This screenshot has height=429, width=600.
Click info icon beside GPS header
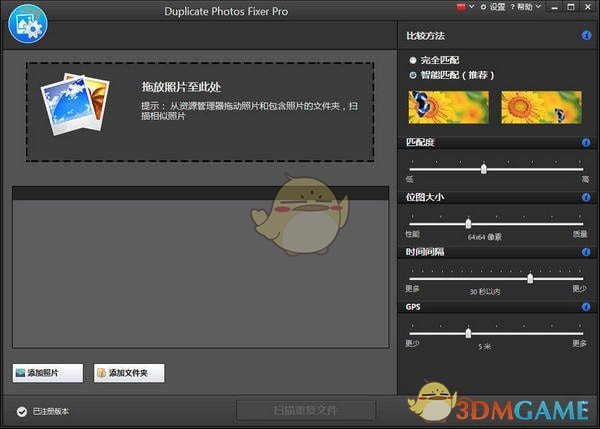(x=586, y=307)
